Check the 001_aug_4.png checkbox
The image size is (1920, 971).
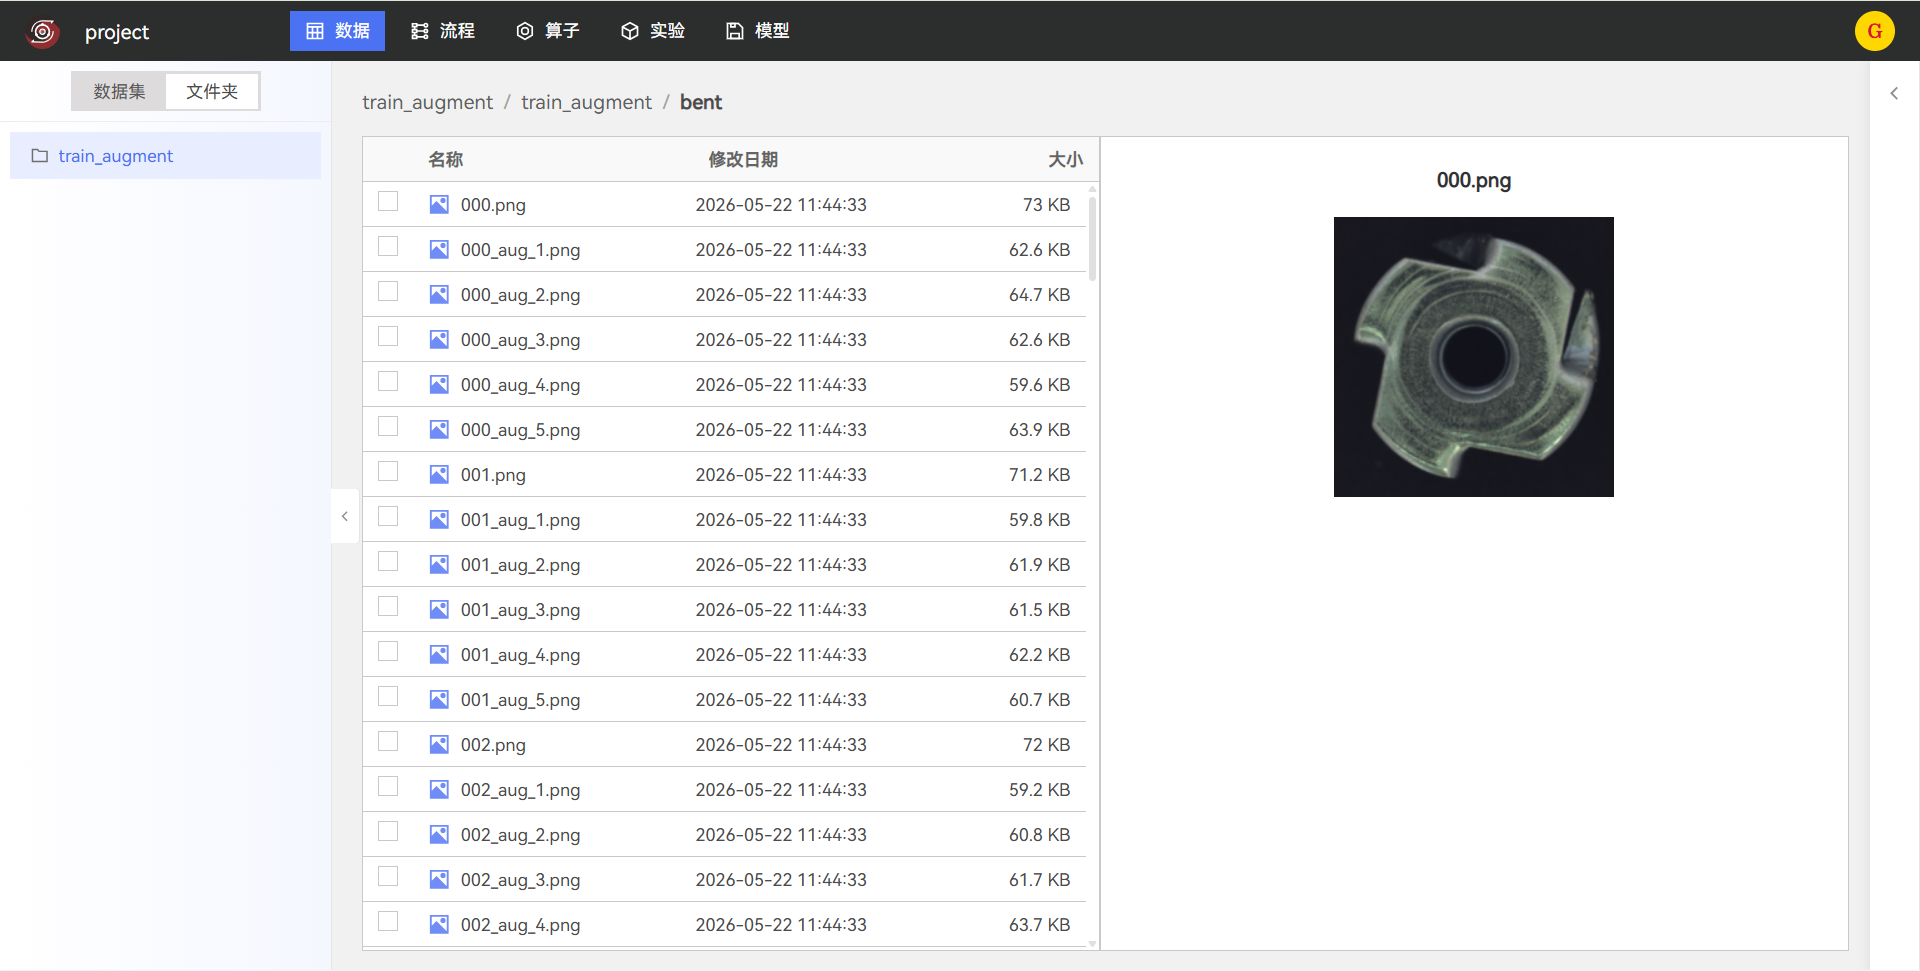point(388,652)
